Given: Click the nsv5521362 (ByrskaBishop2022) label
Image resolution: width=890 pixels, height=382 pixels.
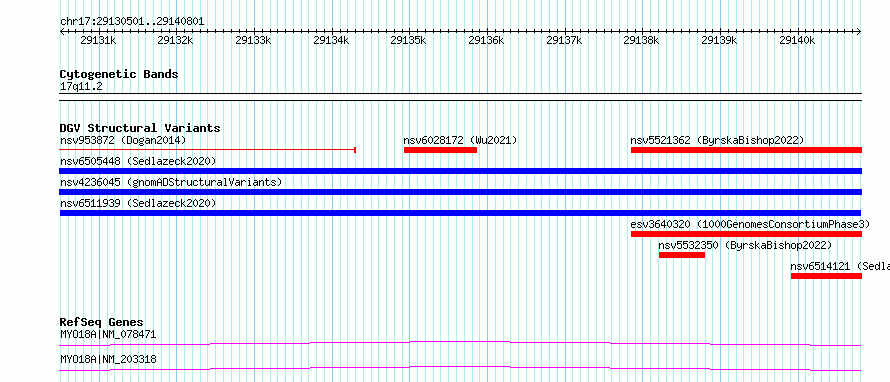Looking at the screenshot, I should click(x=717, y=140).
